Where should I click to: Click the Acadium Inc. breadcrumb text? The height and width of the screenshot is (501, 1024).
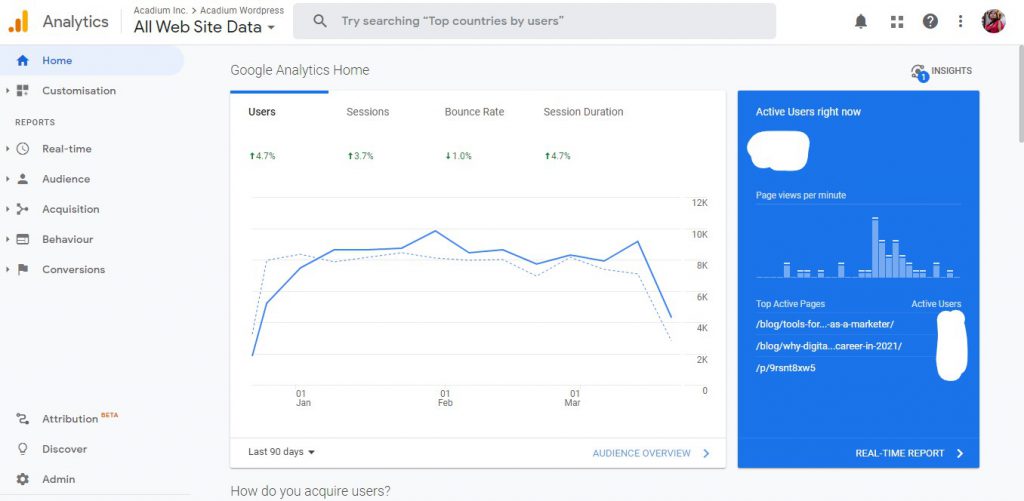[161, 10]
